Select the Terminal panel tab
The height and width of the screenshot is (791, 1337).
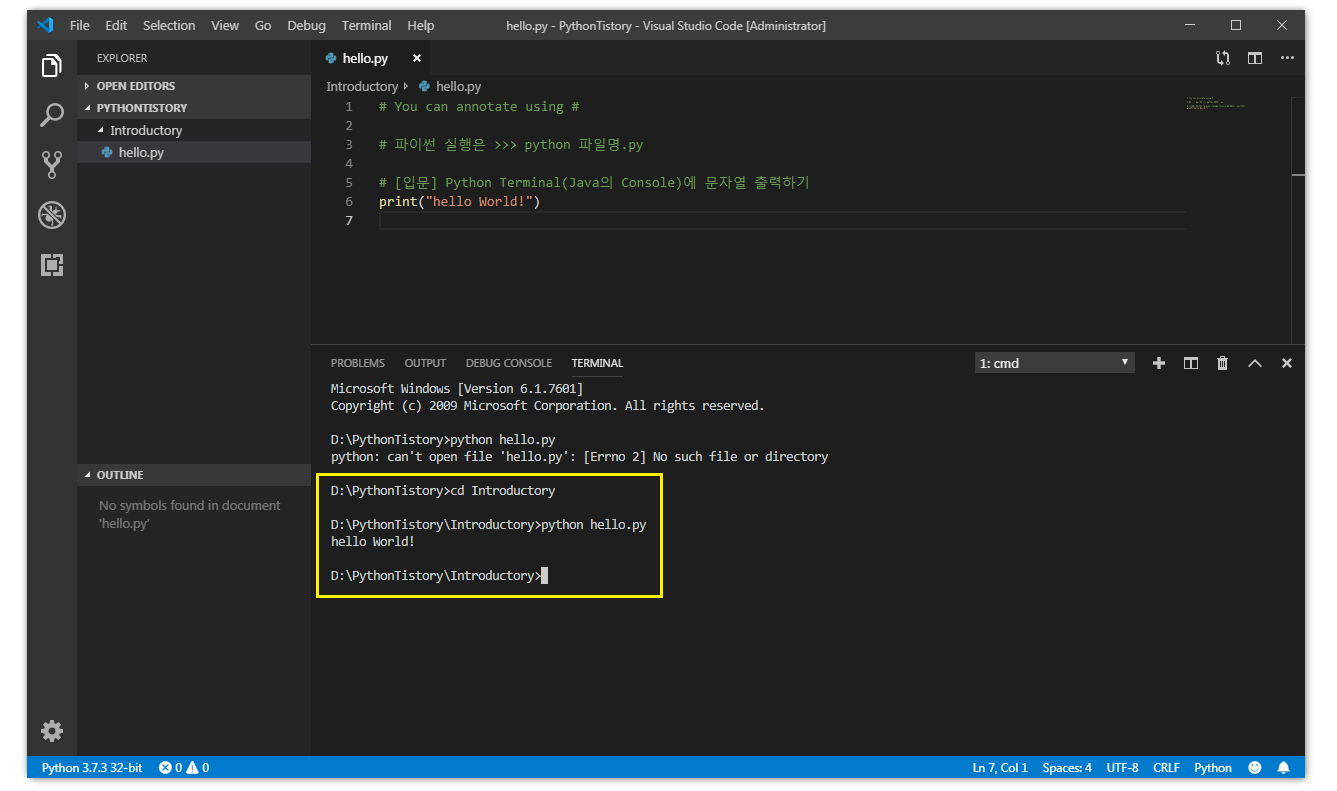(x=597, y=363)
